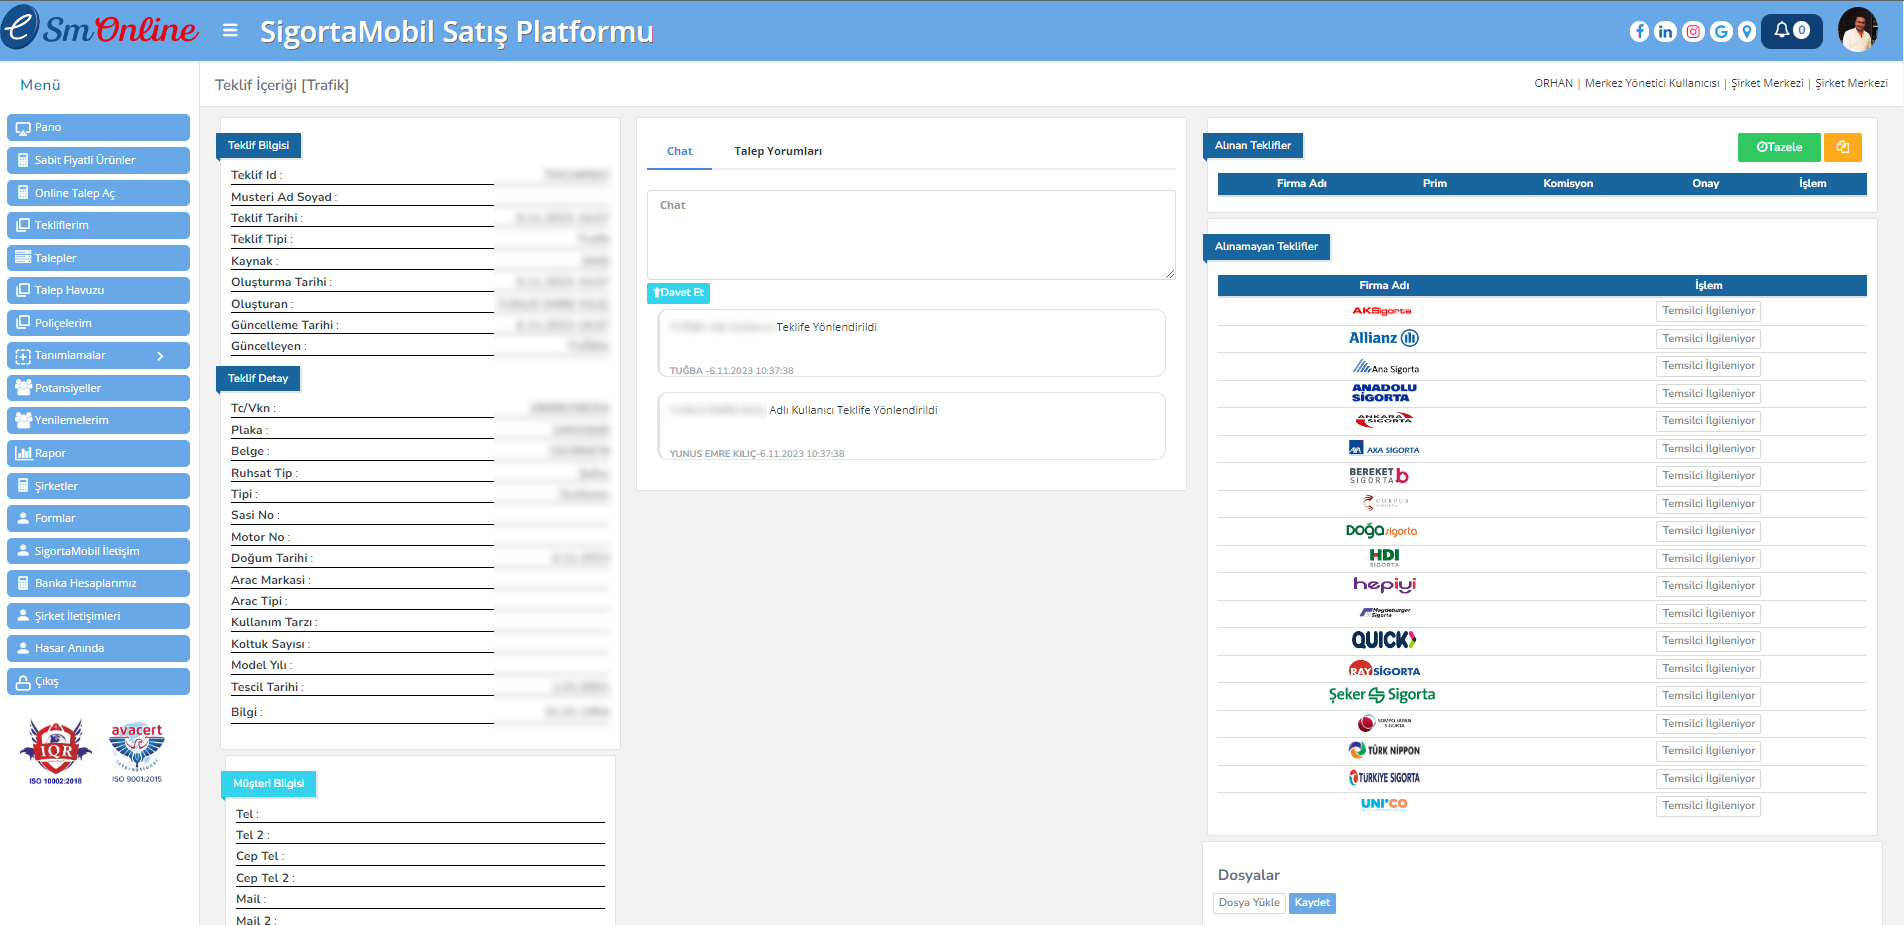Open Yenilemelerim menu item
The image size is (1904, 925).
[98, 420]
